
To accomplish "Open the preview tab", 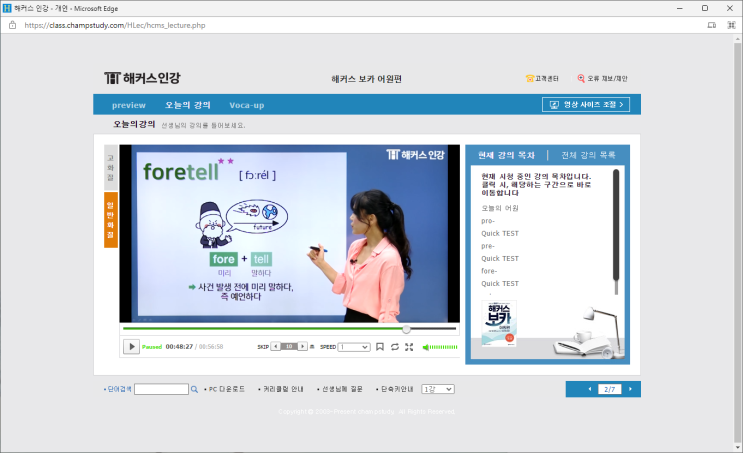I will 128,105.
